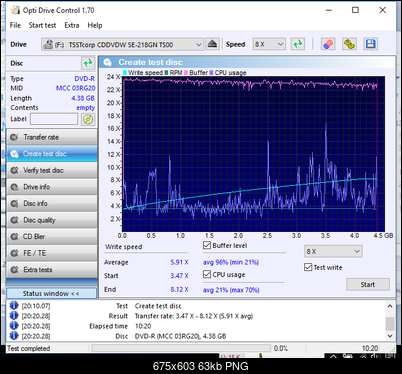The height and width of the screenshot is (374, 402).
Task: Open the Extra menu
Action: click(72, 25)
